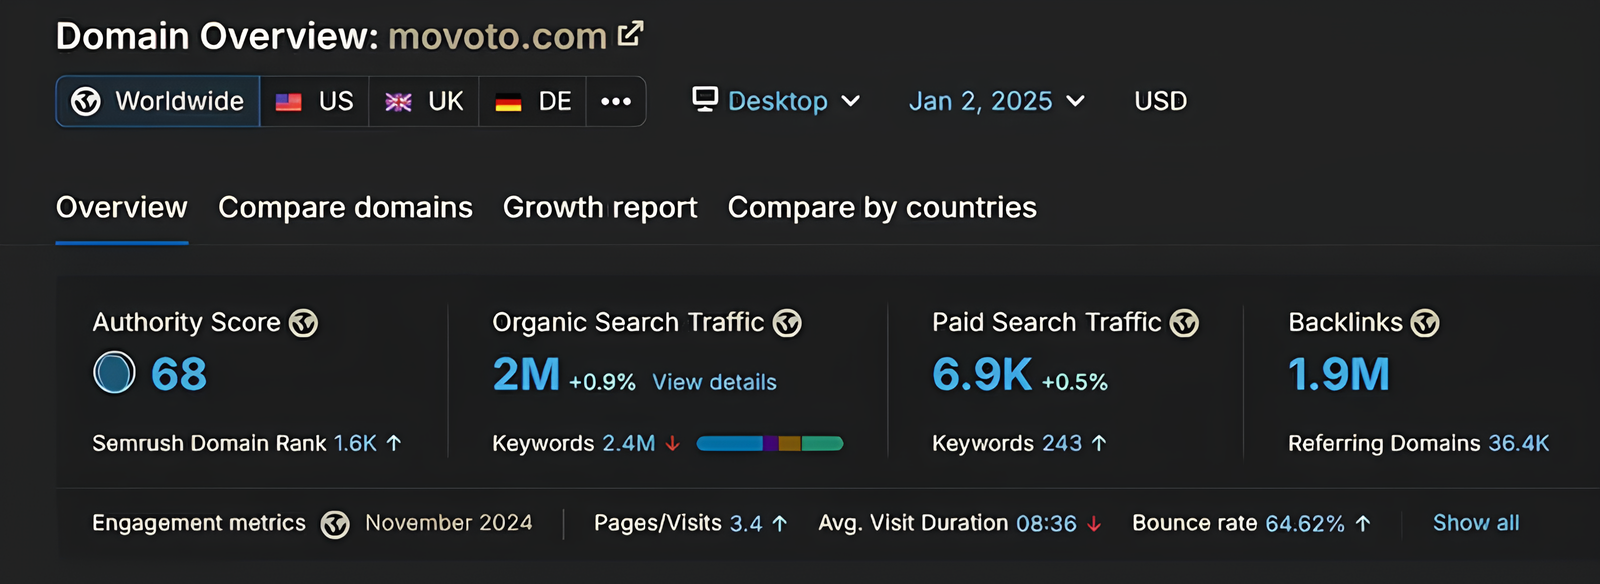Click the +0.9% organic traffic change

click(602, 382)
